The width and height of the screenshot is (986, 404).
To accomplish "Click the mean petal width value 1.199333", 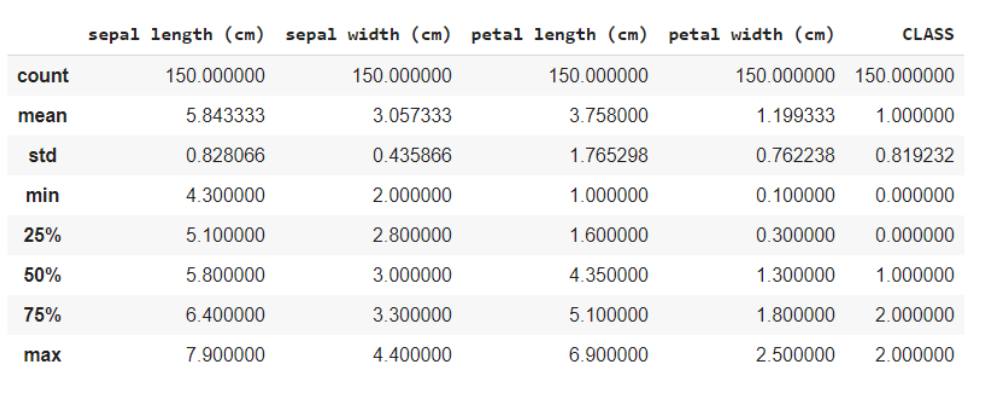I will [795, 116].
